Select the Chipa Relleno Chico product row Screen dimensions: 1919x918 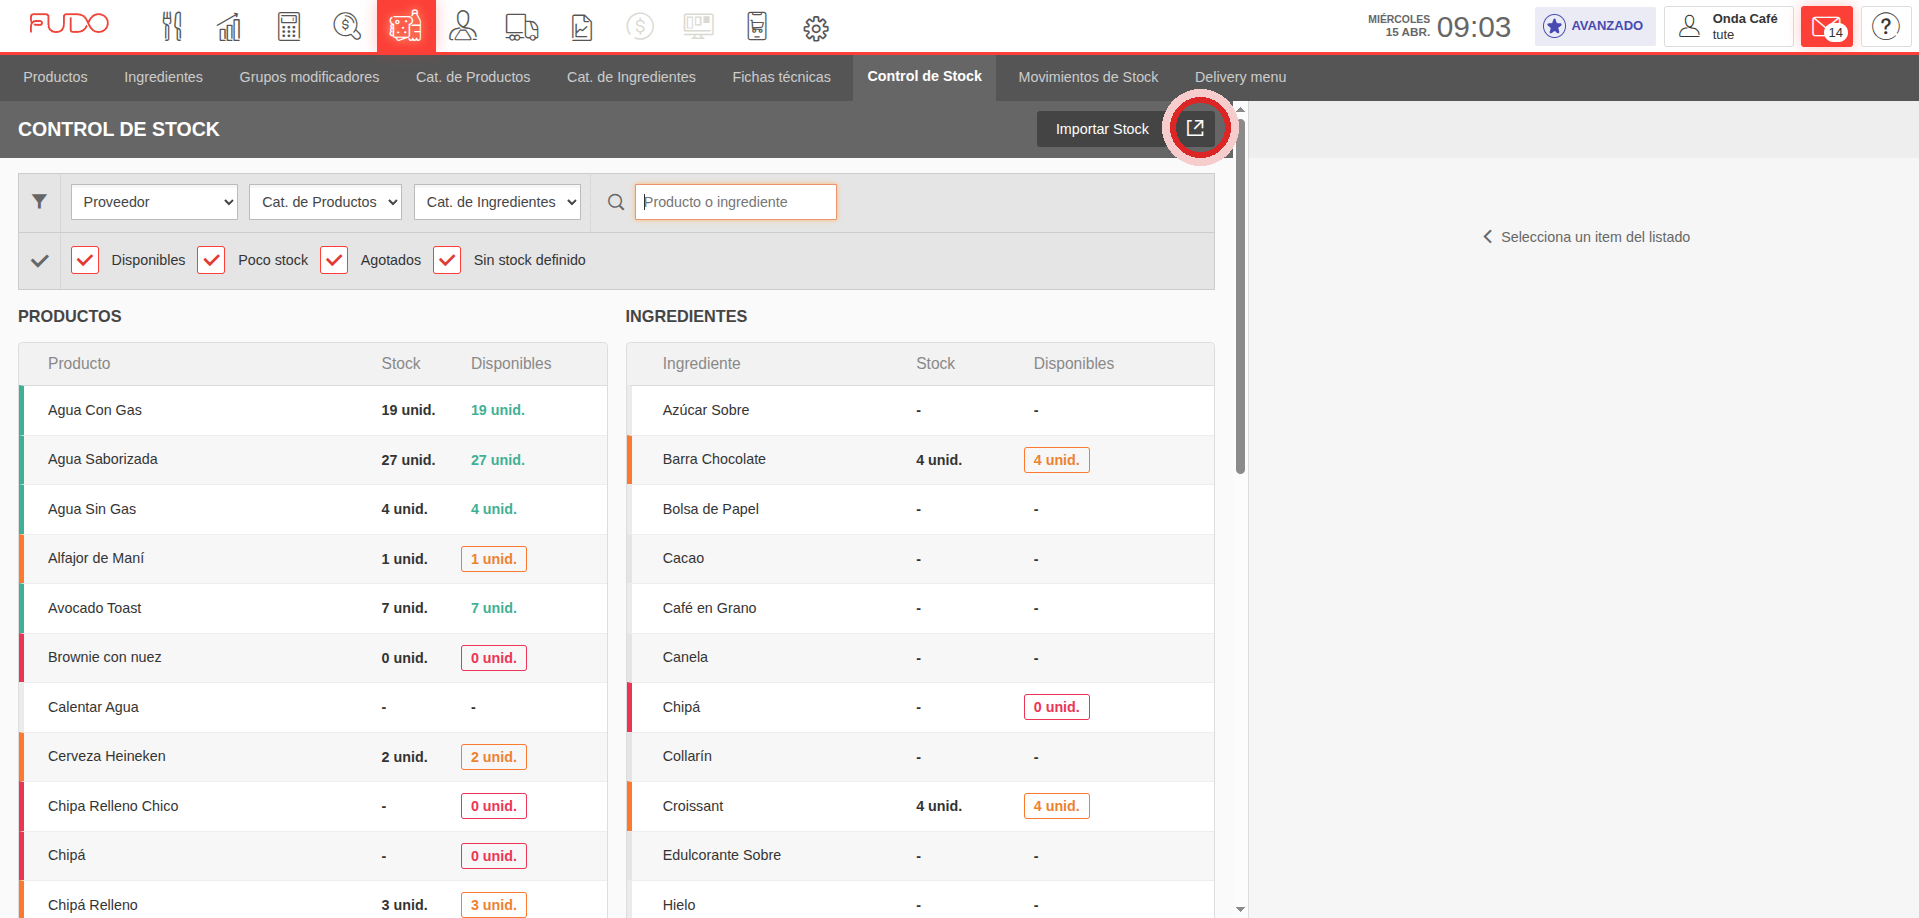coord(313,806)
